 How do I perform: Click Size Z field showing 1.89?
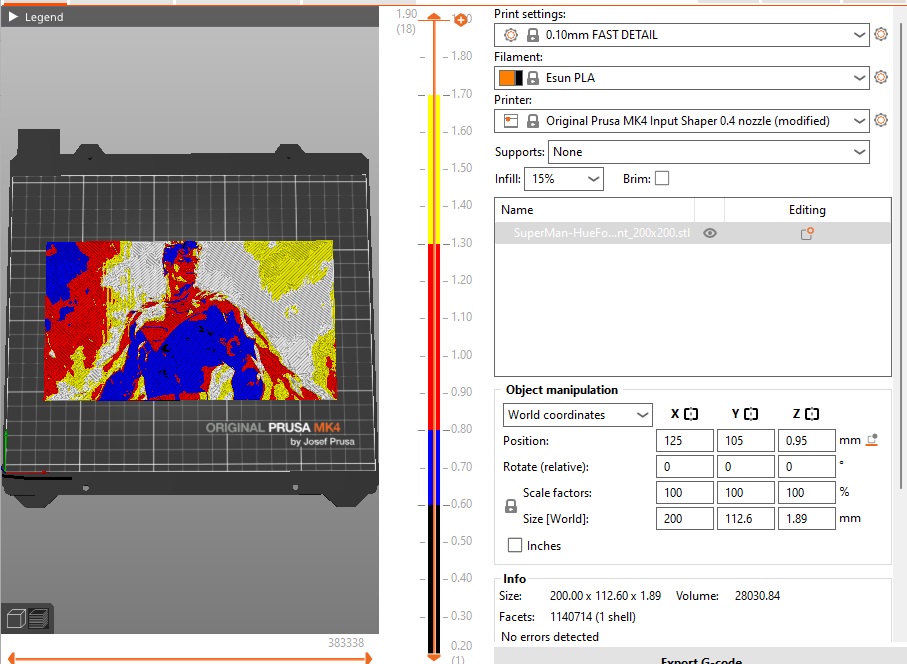point(806,519)
